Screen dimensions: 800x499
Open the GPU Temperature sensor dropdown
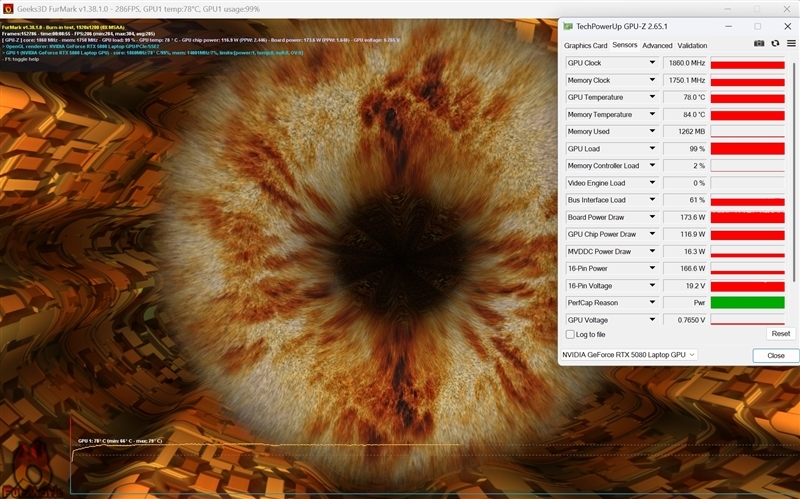[652, 97]
